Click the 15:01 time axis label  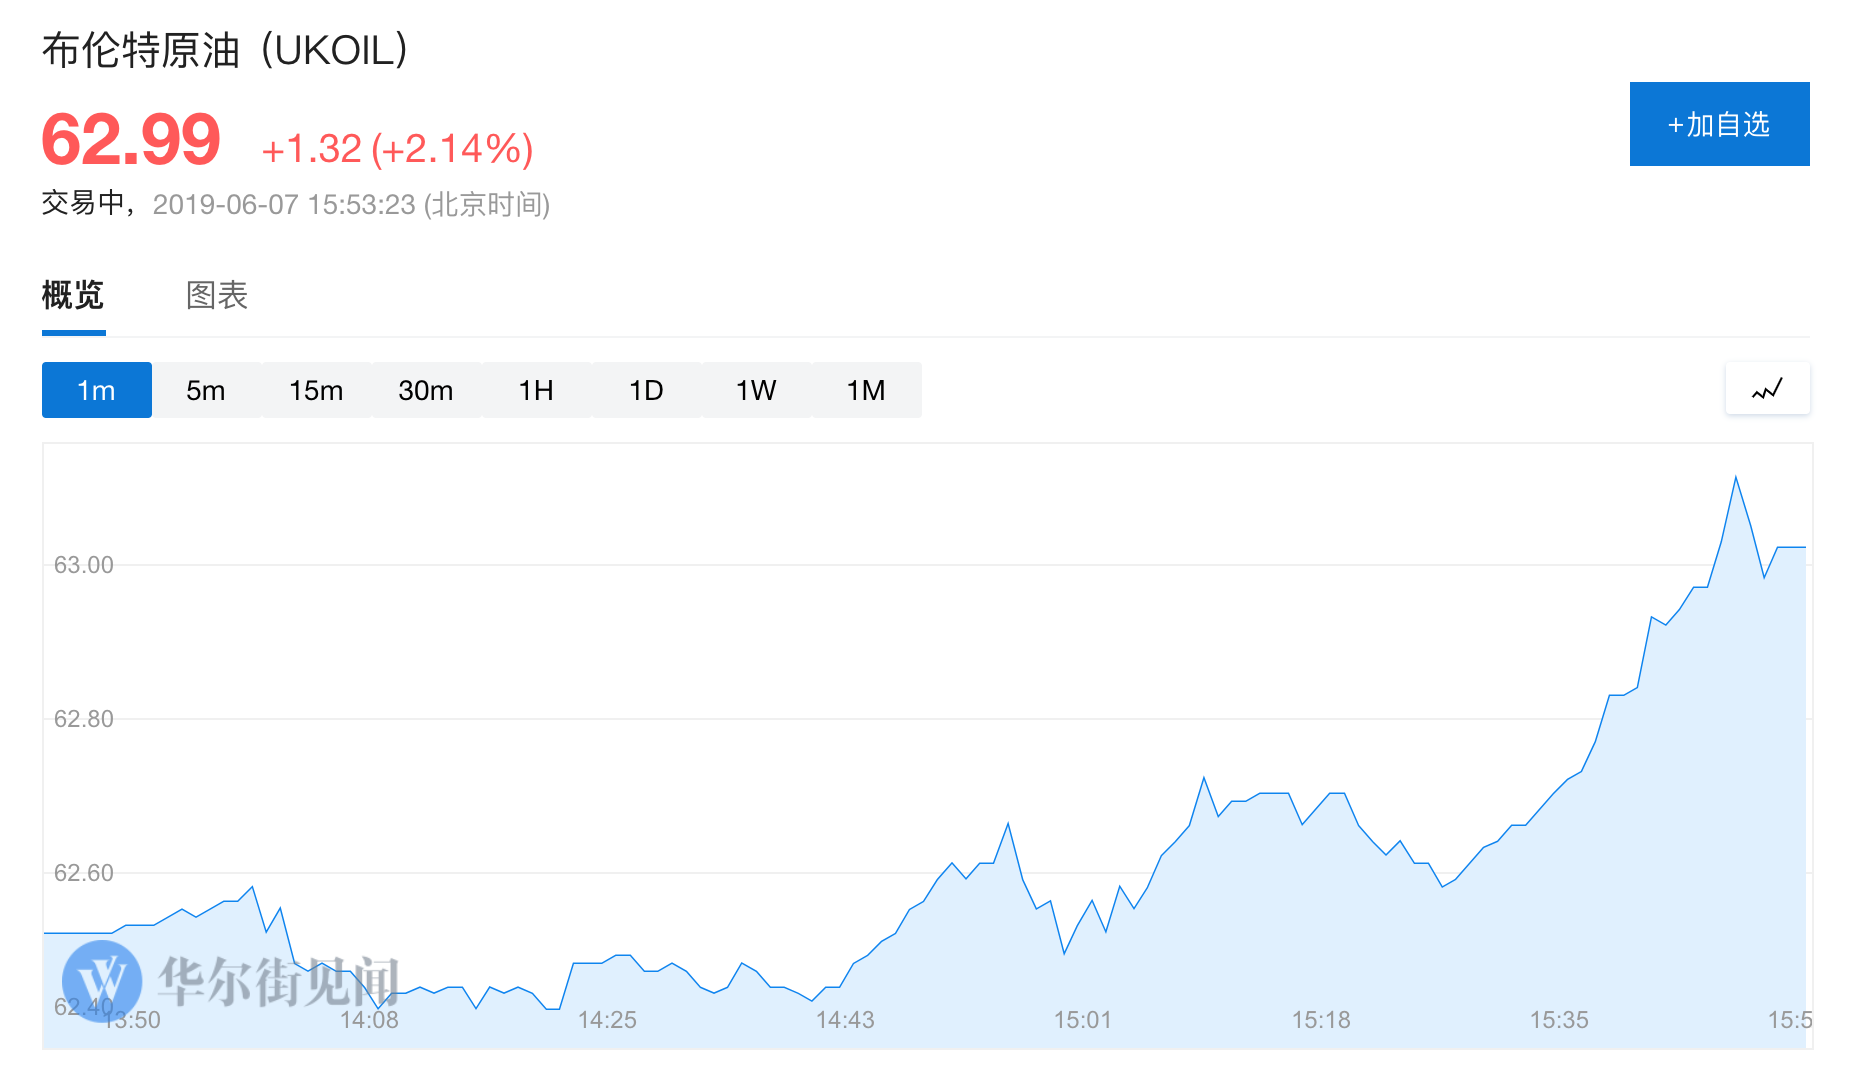click(x=1083, y=1020)
